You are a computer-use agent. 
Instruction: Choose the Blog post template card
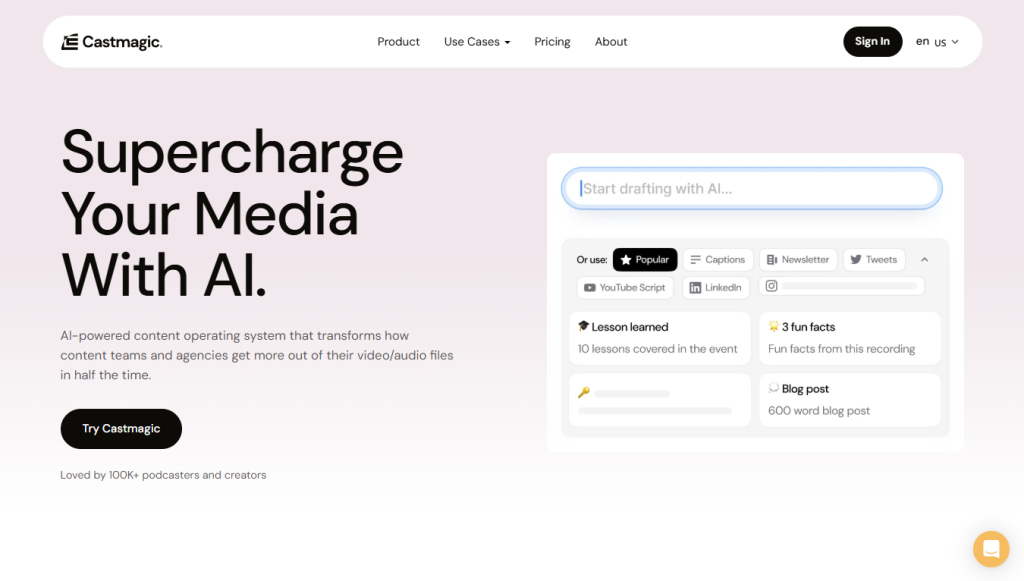pyautogui.click(x=850, y=400)
